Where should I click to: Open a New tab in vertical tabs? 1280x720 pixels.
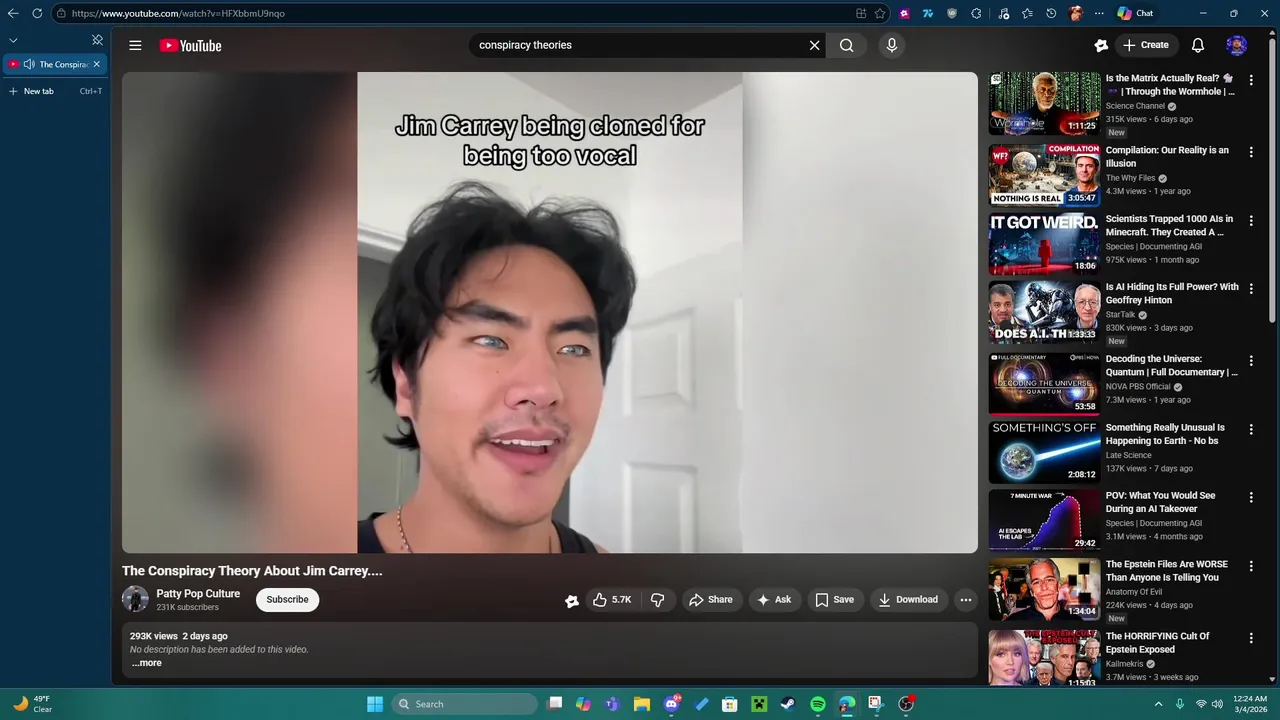point(55,91)
